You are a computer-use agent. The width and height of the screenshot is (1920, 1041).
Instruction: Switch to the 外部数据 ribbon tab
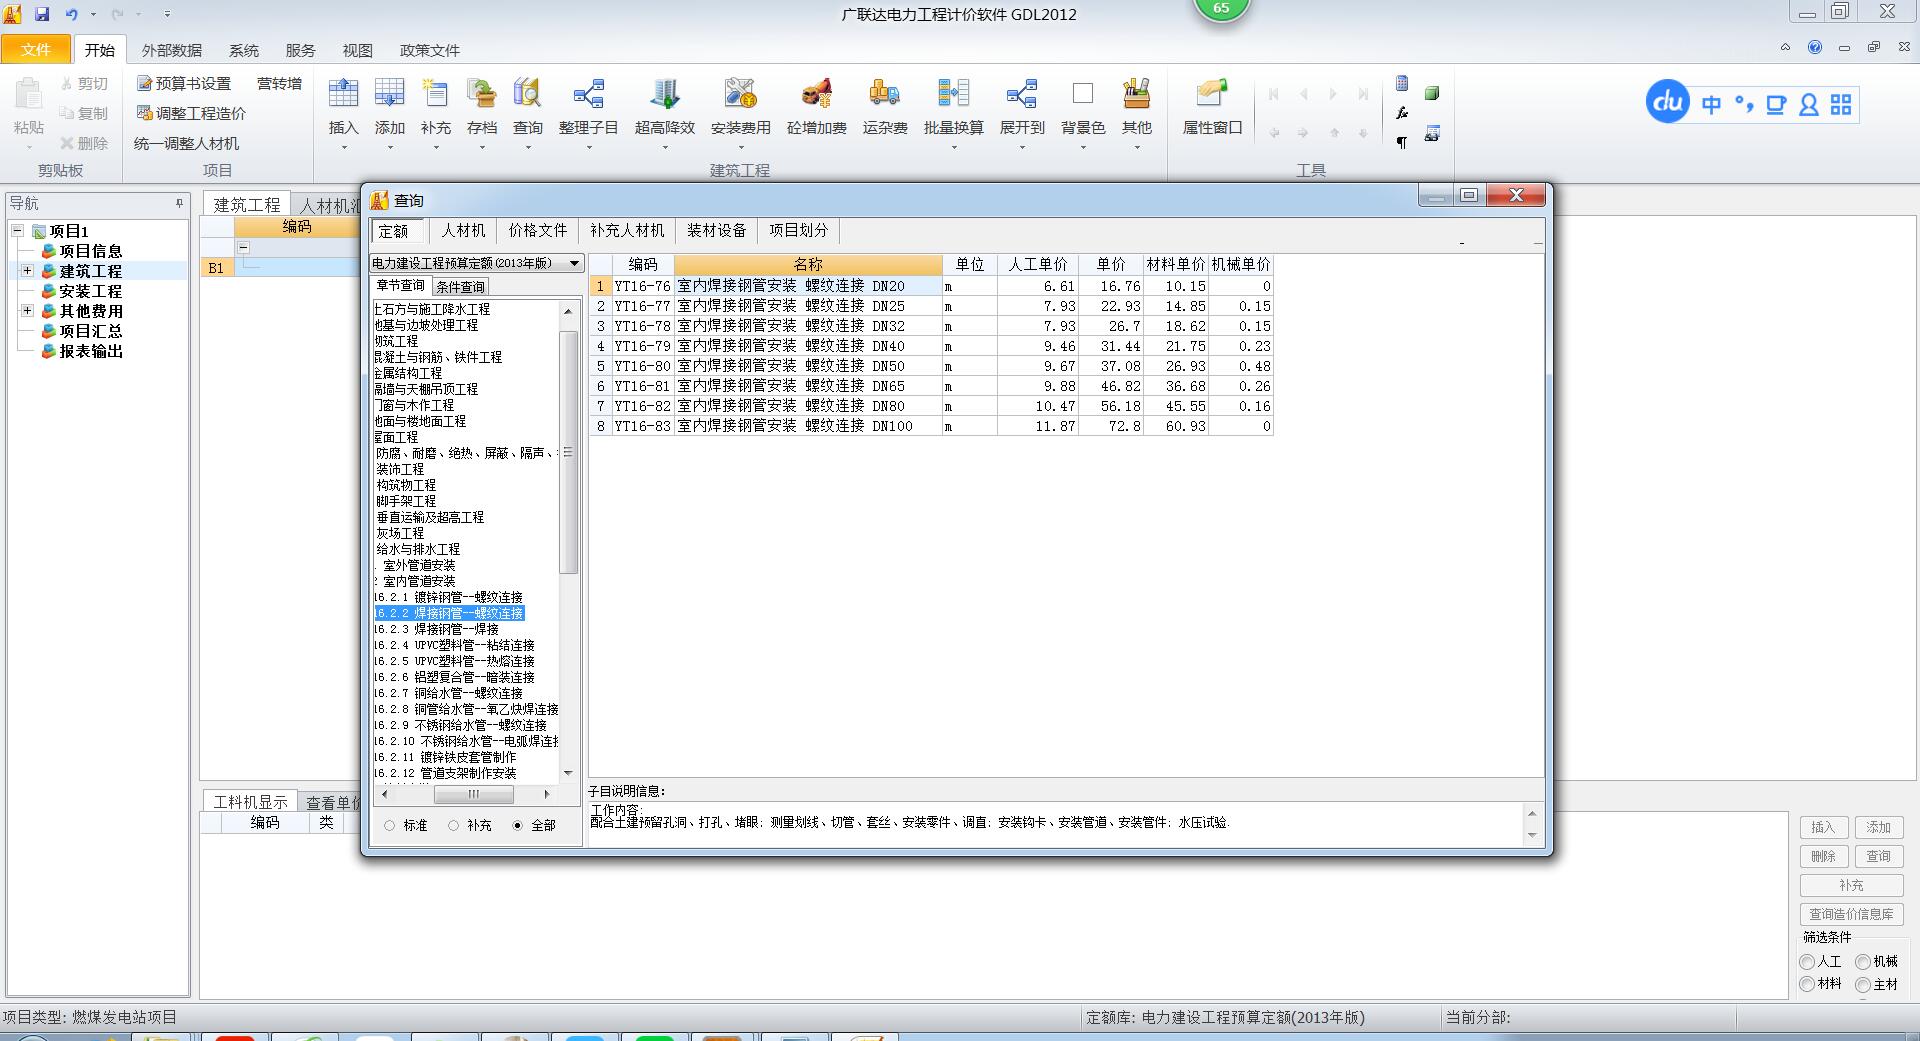(x=171, y=50)
